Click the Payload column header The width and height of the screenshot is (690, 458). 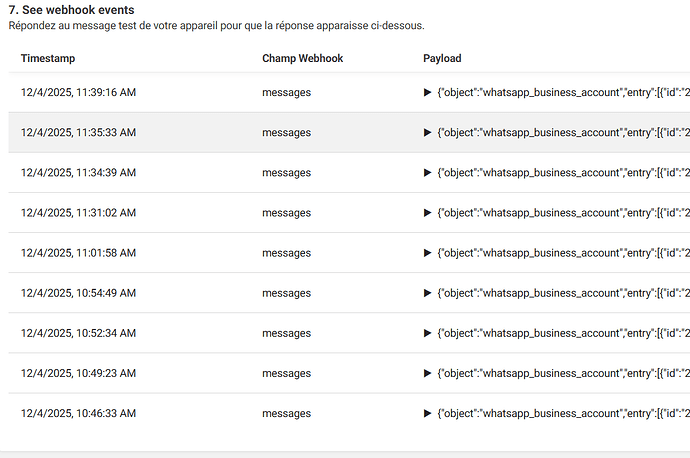[x=442, y=59]
